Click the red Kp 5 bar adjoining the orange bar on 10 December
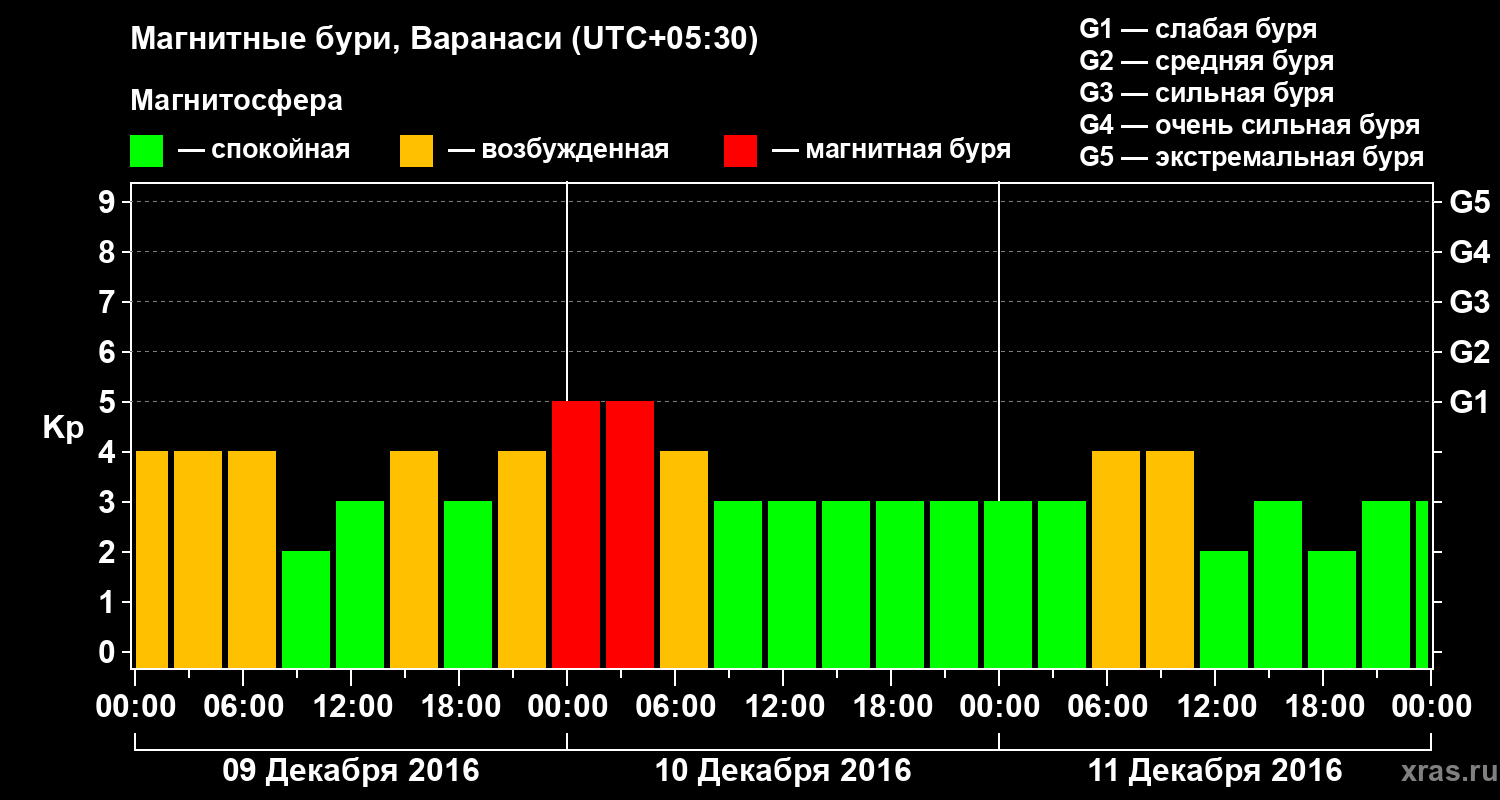The image size is (1500, 800). click(x=630, y=534)
